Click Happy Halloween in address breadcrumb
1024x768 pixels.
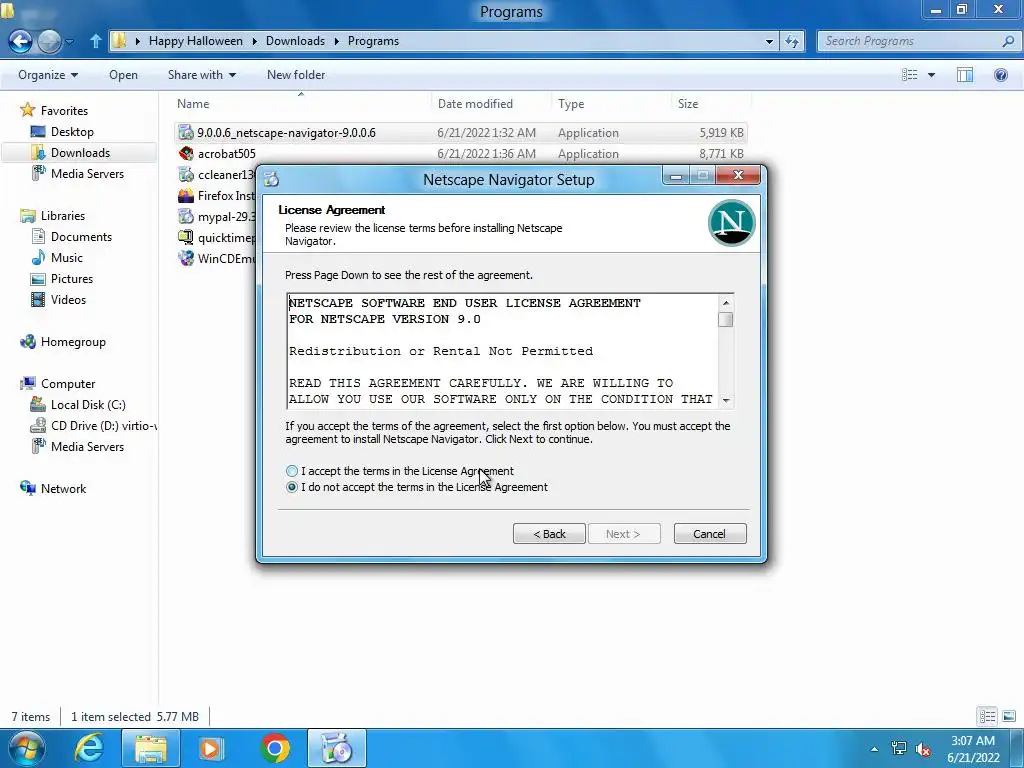[195, 41]
